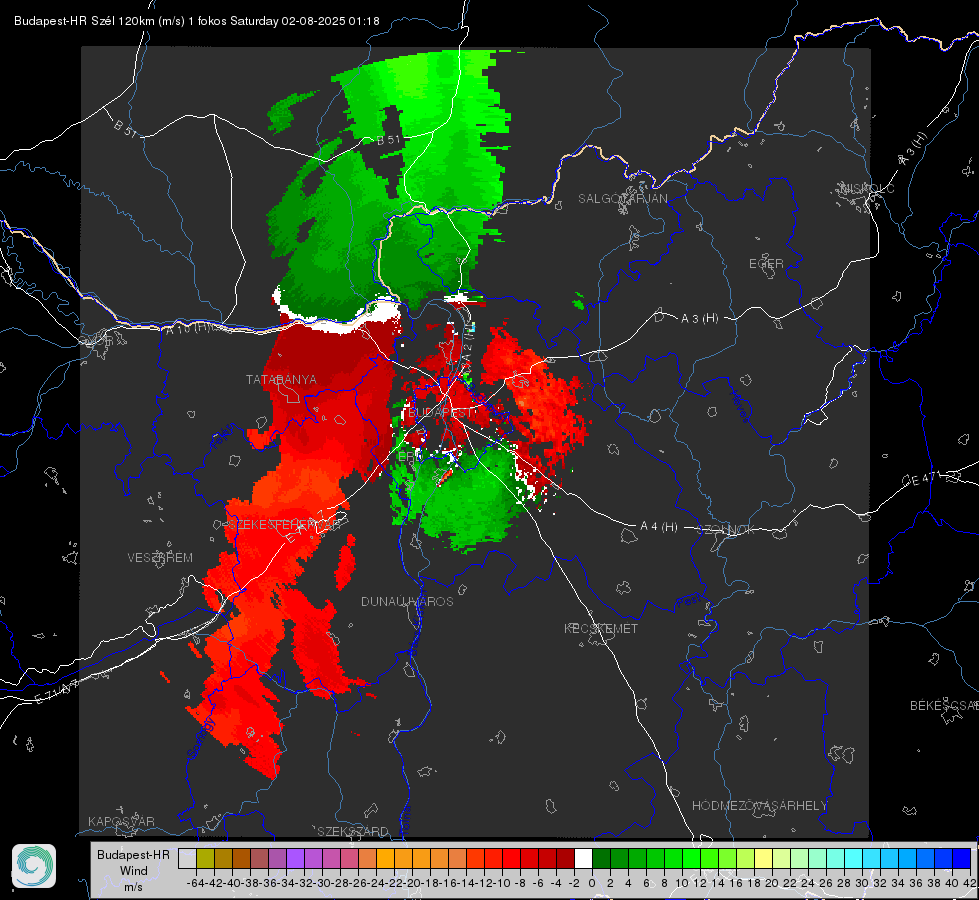Click the BÉKÉSCSABA city label
The height and width of the screenshot is (900, 979).
coord(944,706)
